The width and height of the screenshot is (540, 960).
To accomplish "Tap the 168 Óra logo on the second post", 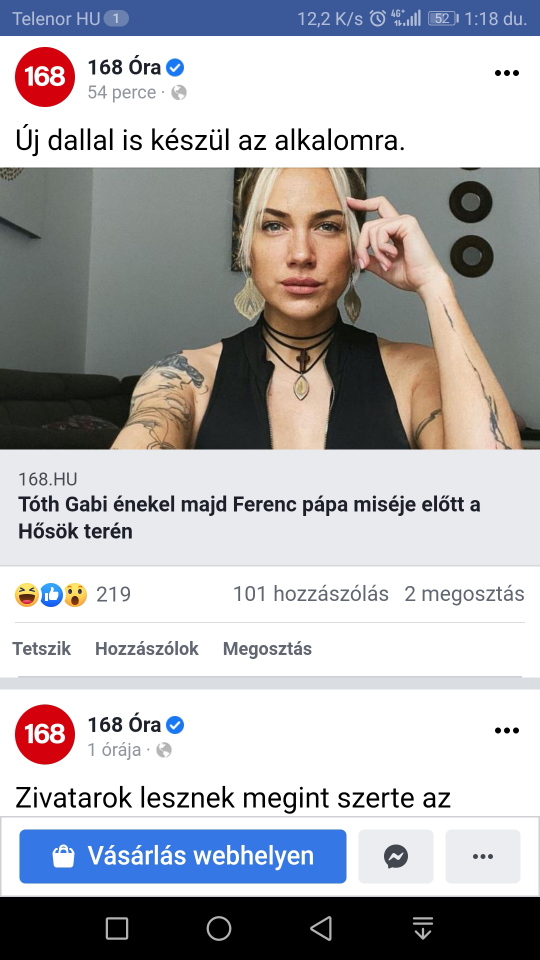I will click(x=45, y=734).
